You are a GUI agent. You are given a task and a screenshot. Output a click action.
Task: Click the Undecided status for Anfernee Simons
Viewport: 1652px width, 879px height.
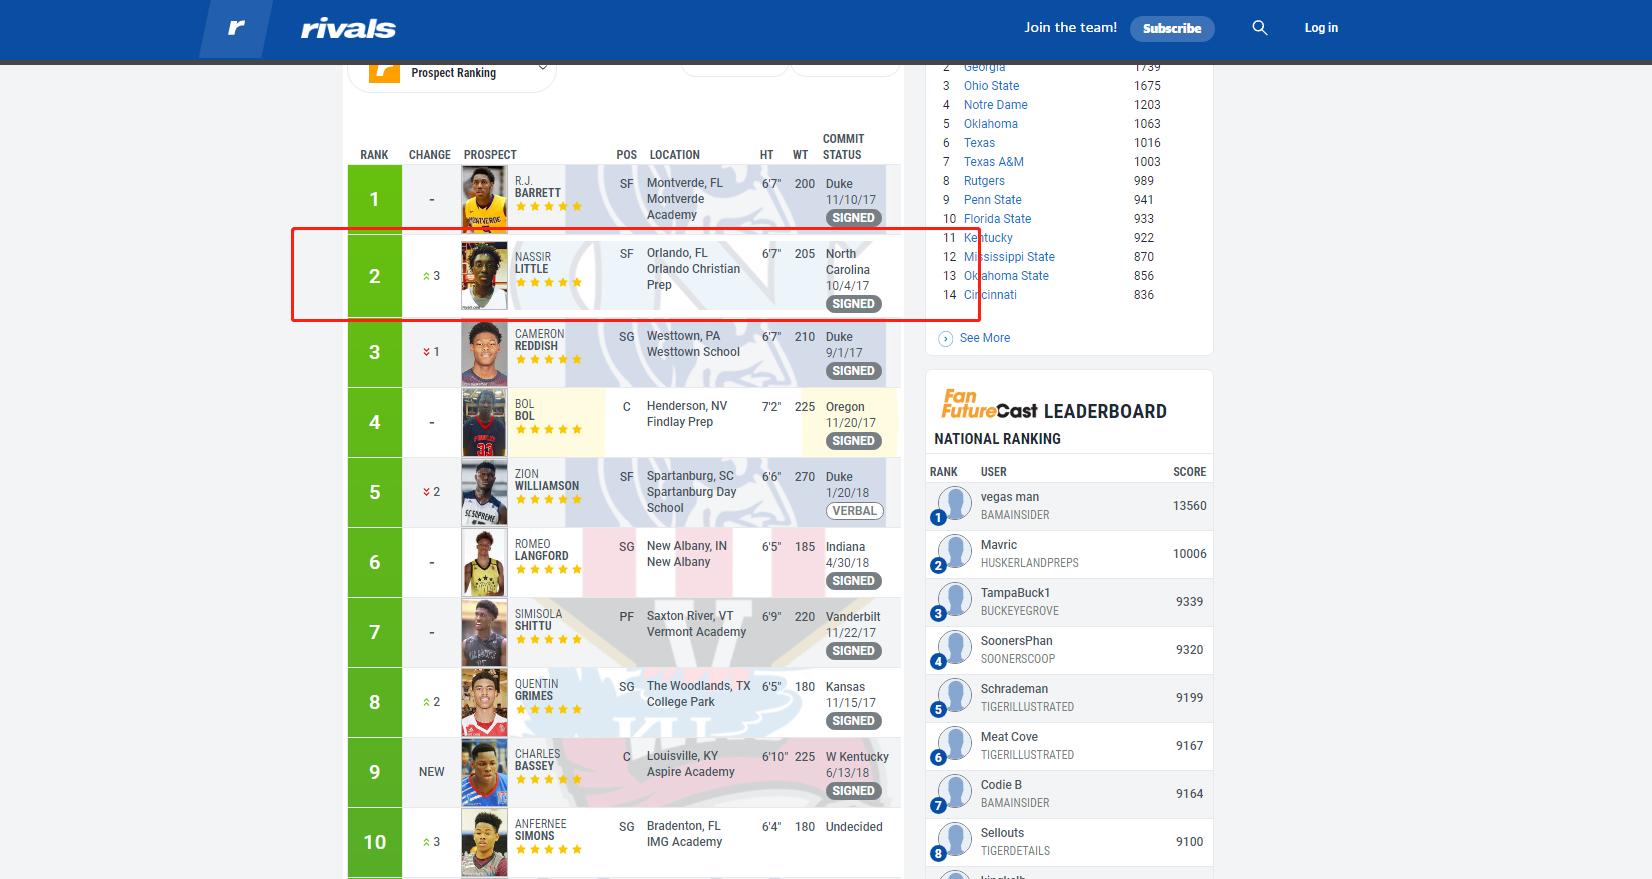(854, 827)
